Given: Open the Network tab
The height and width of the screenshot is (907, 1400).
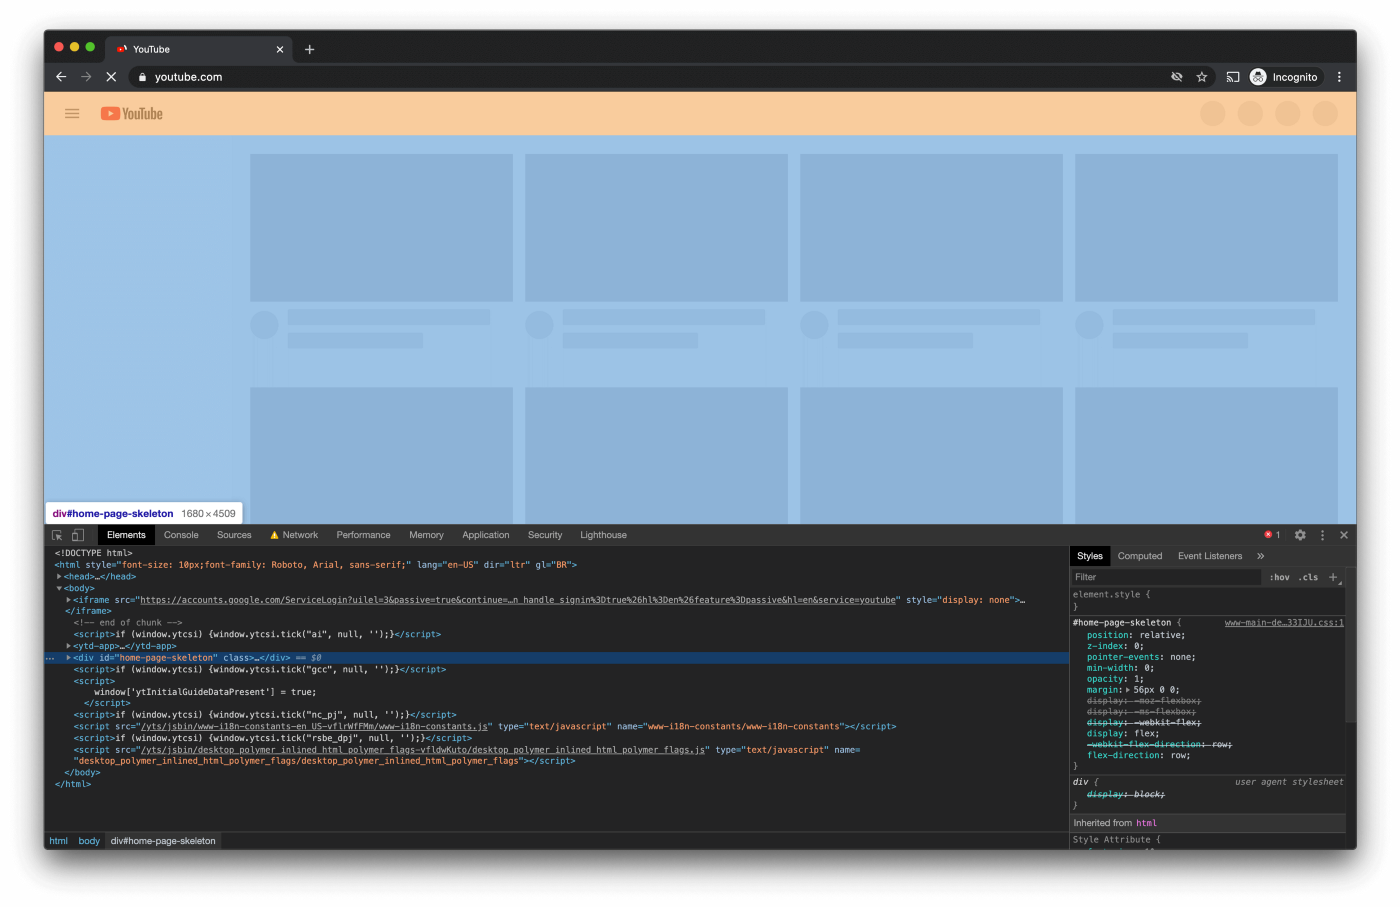Looking at the screenshot, I should [x=294, y=535].
